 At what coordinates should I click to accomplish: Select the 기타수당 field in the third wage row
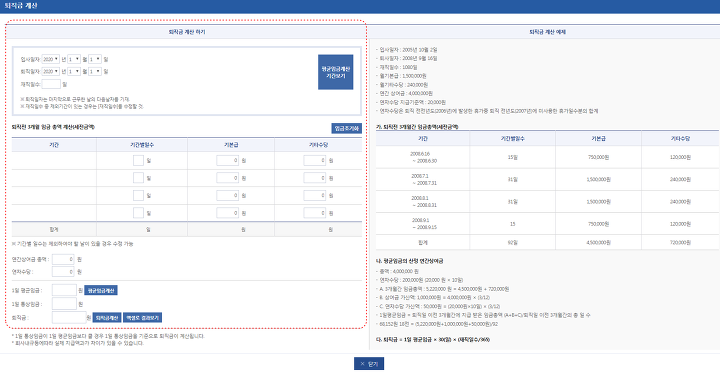point(315,195)
